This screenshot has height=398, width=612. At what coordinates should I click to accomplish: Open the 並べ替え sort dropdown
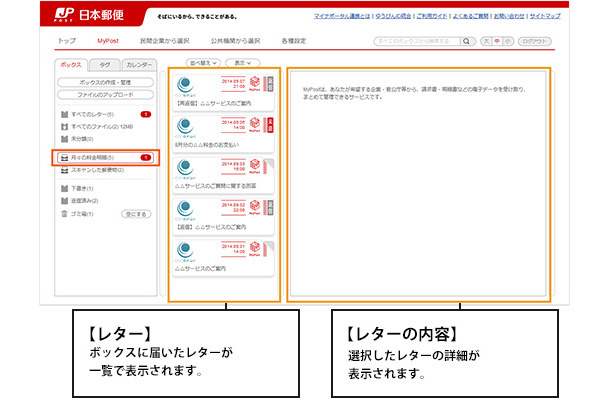coord(203,63)
